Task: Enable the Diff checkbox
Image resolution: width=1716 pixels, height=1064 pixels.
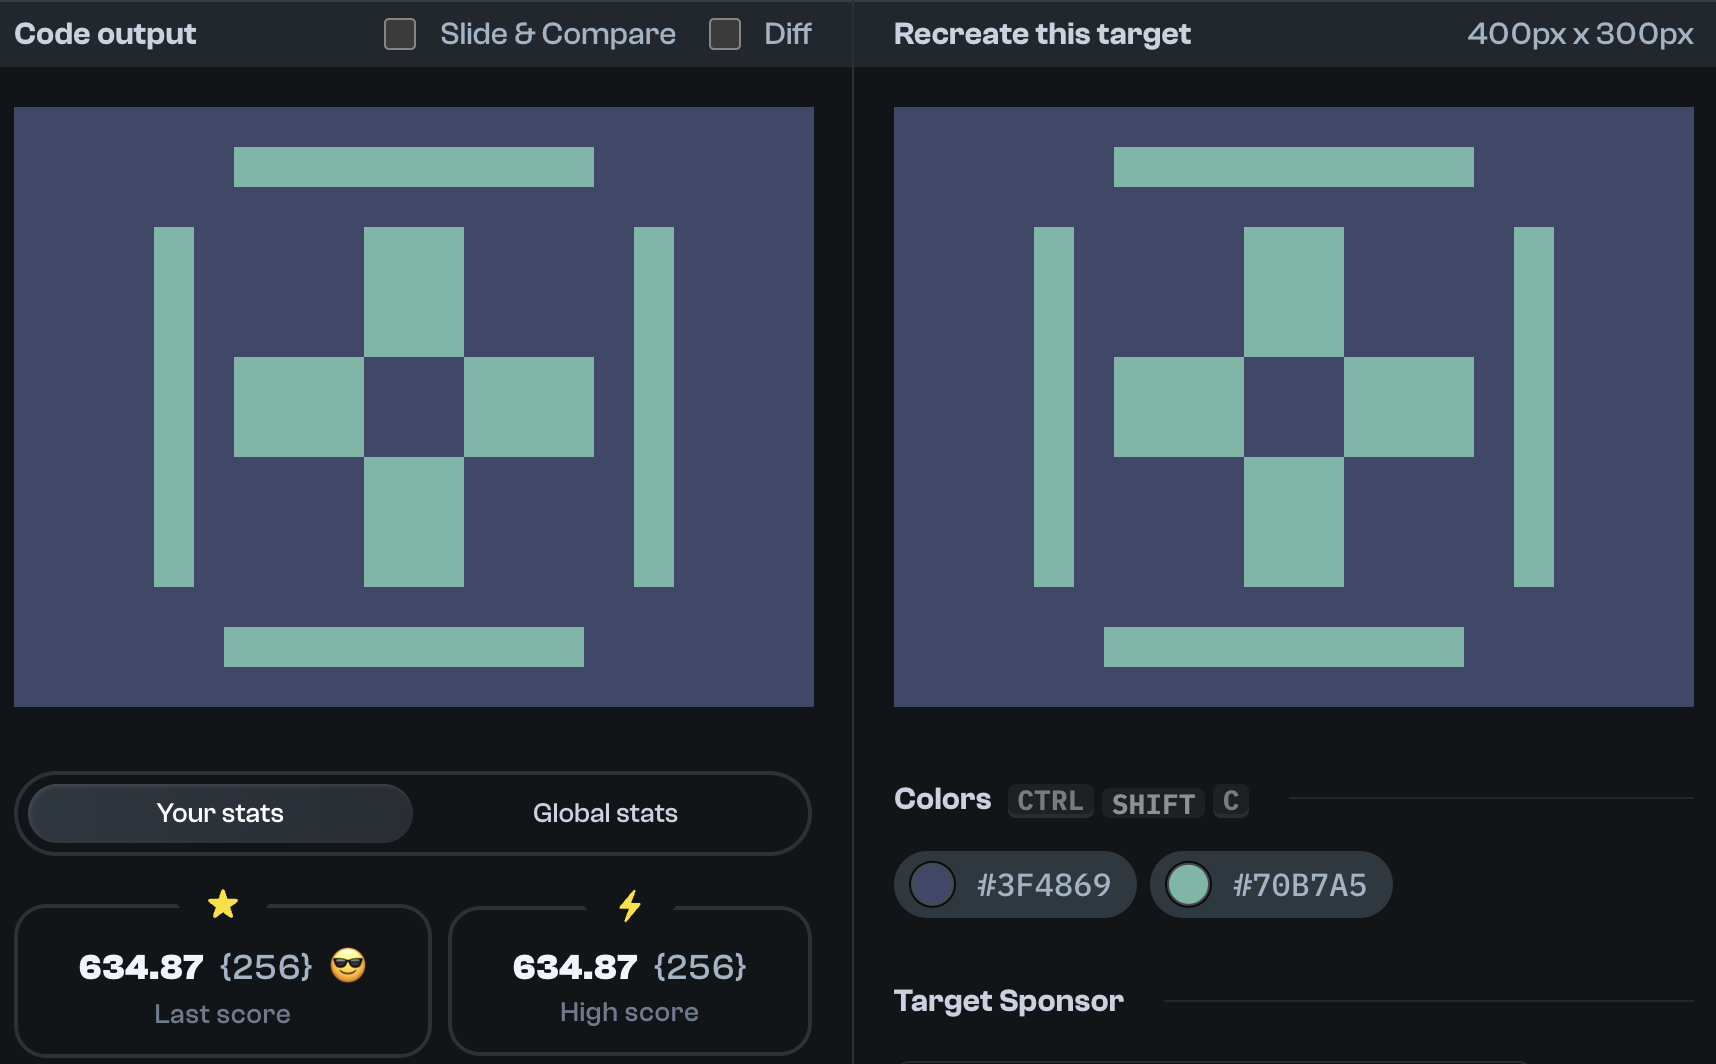Action: 724,33
